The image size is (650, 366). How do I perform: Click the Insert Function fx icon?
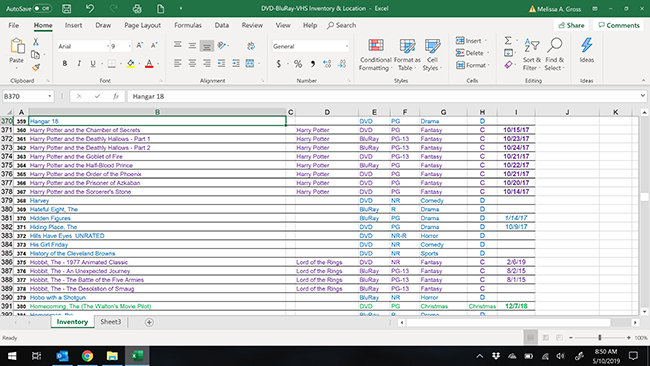coord(116,96)
